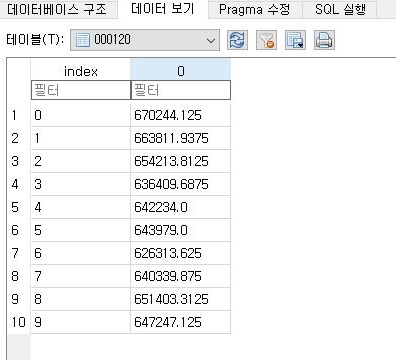Open the Pragma 수정 tab
Screen dimensions: 396x360
point(255,9)
